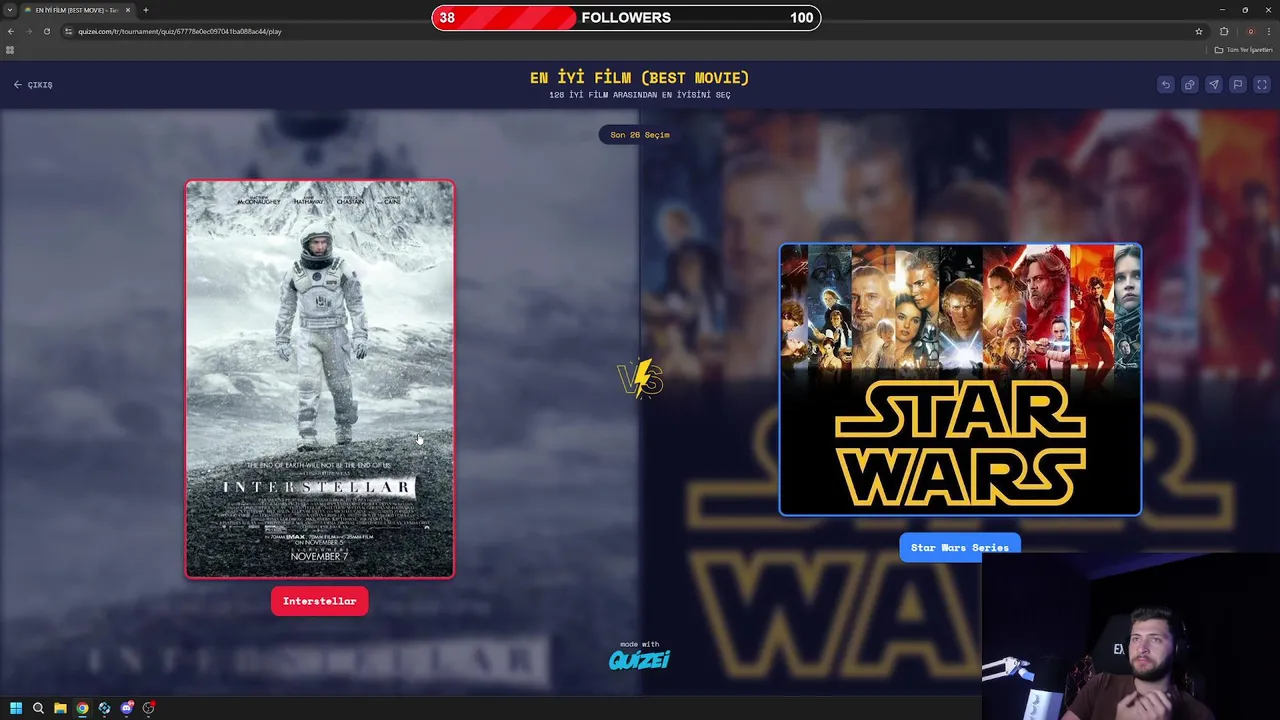Report the quiz with flag icon
The height and width of the screenshot is (720, 1280).
[x=1237, y=85]
